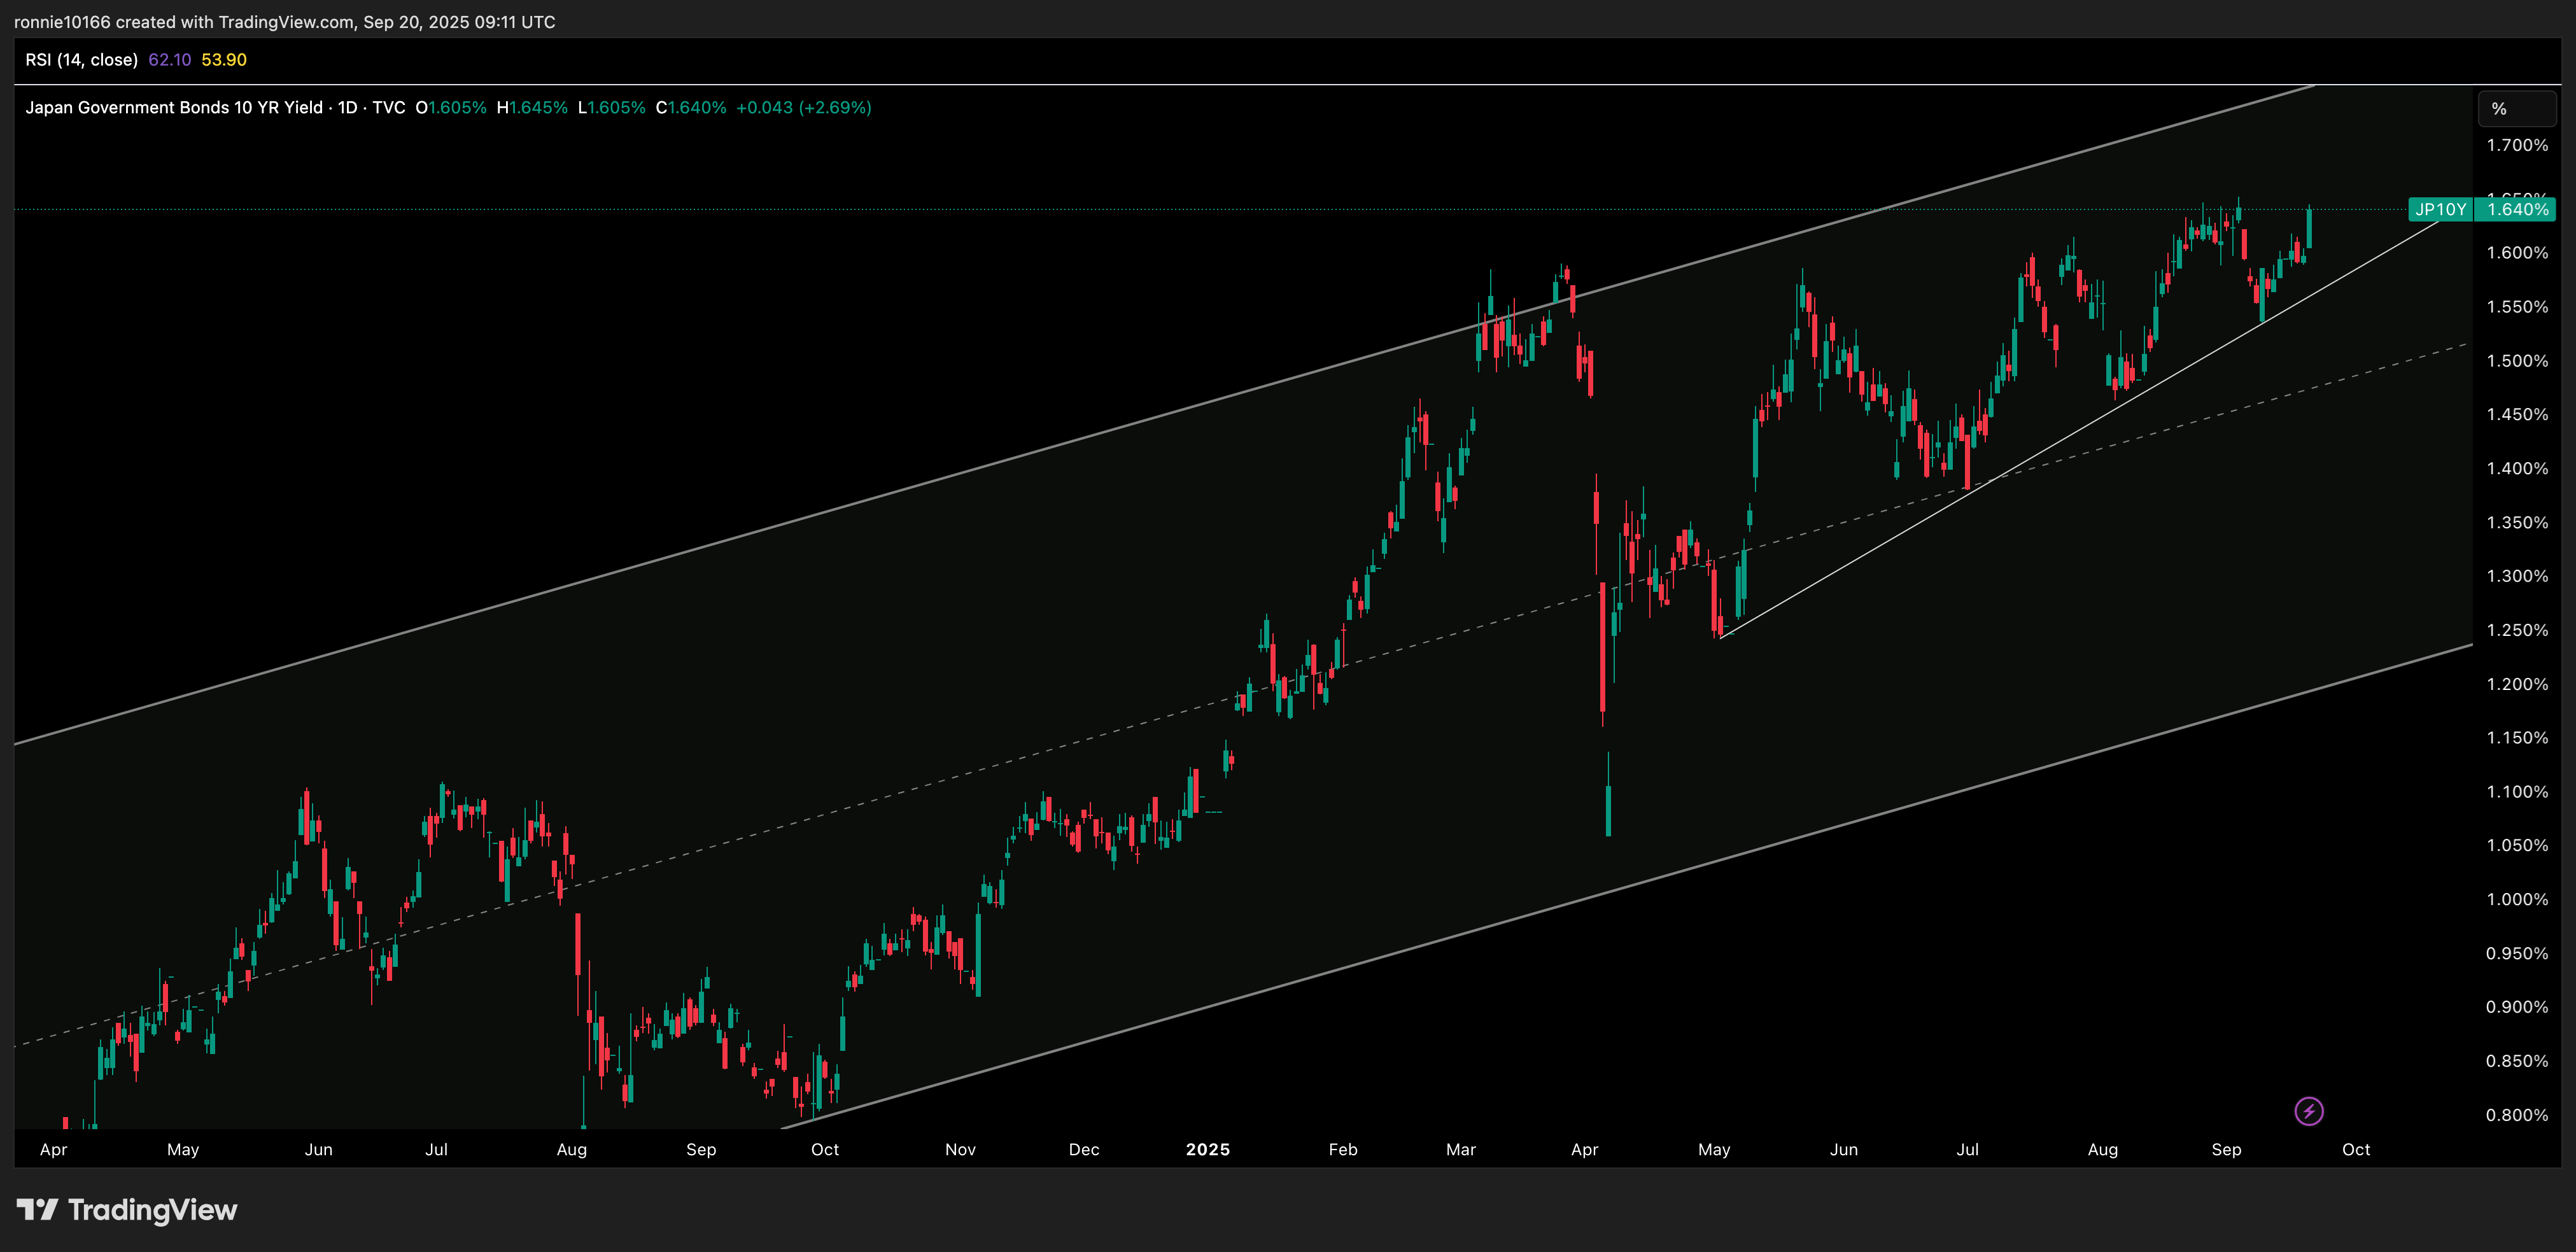Click the 1.200% price axis level

tap(2517, 684)
